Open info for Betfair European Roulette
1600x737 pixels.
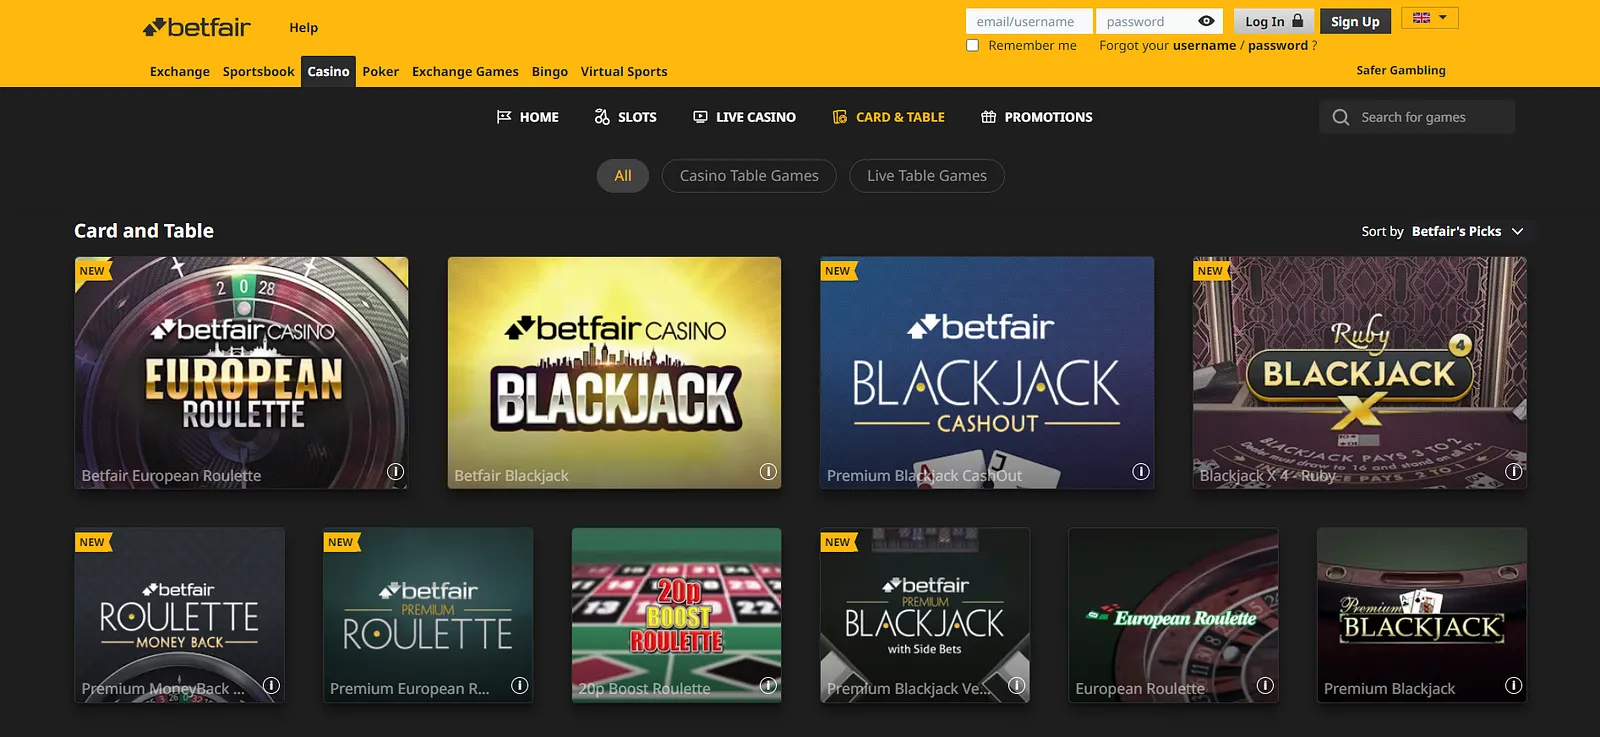[x=396, y=472]
